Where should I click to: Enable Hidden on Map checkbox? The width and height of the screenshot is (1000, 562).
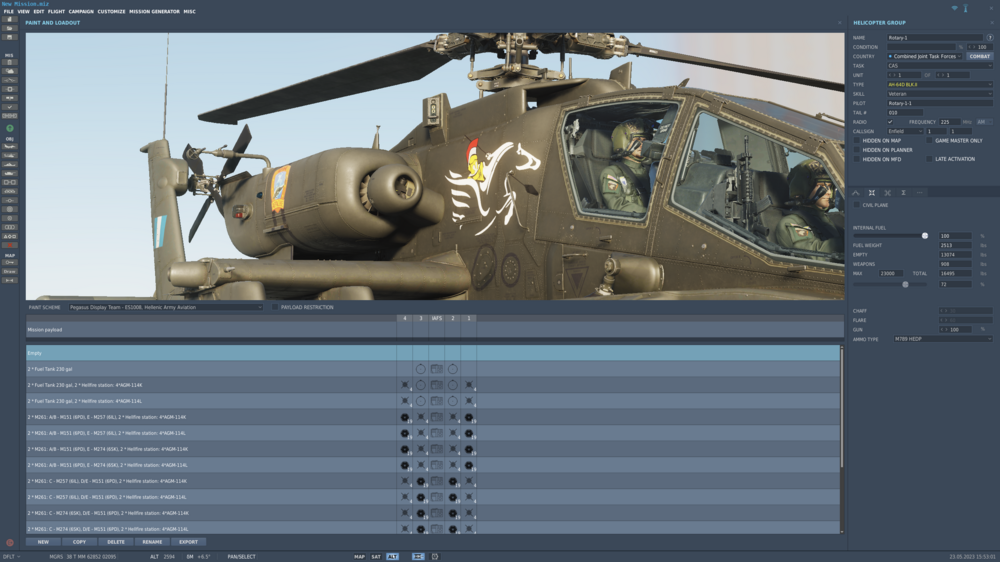tap(857, 140)
